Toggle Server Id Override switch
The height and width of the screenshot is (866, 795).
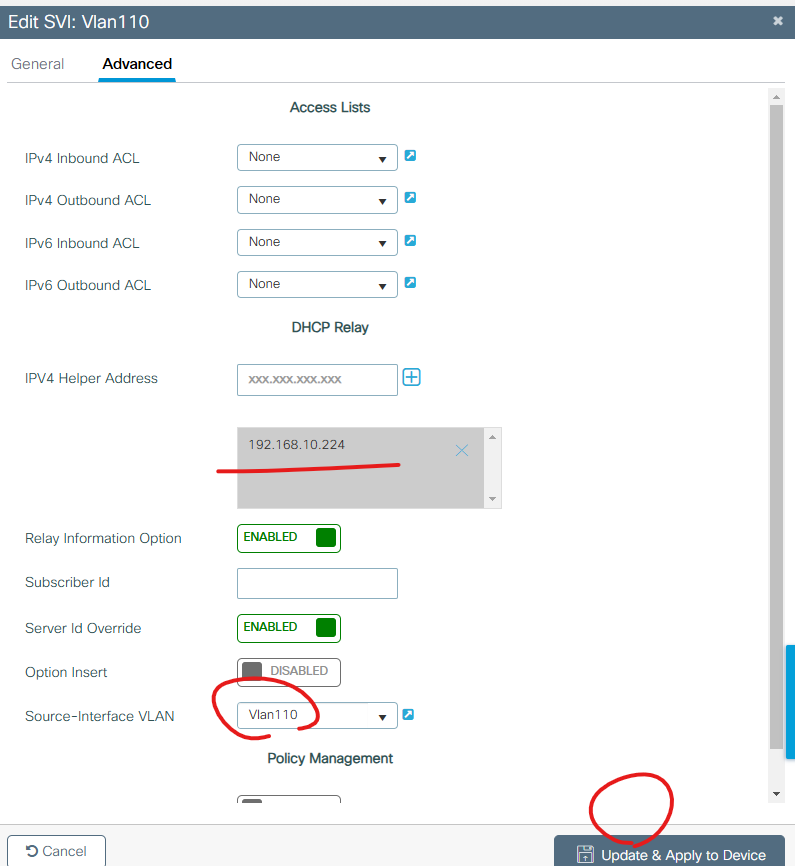tap(289, 629)
